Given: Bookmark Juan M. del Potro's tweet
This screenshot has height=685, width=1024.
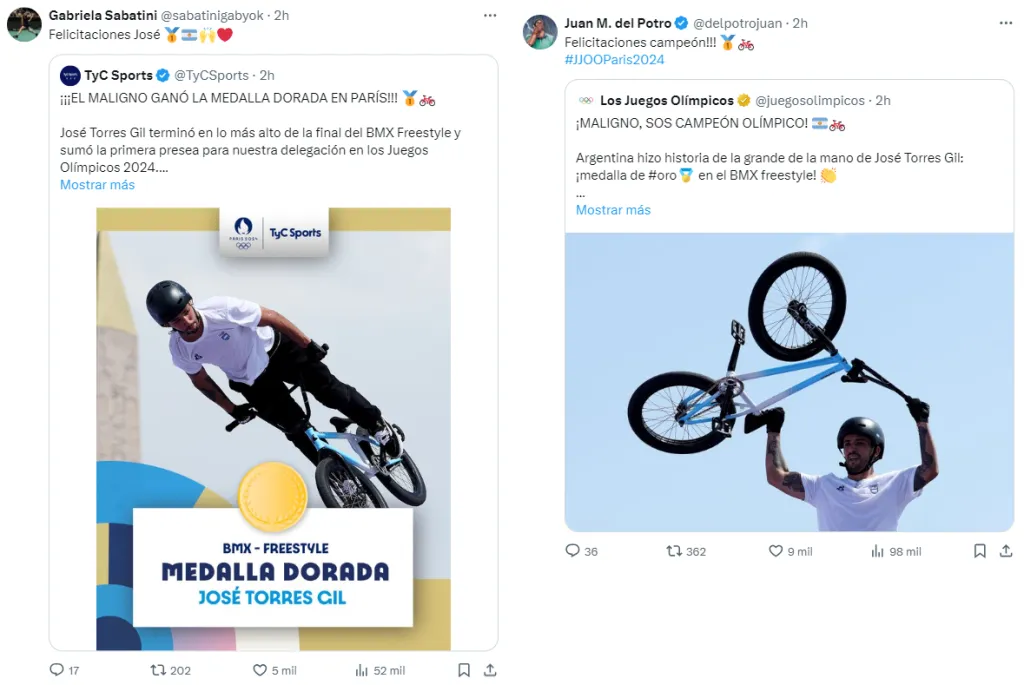Looking at the screenshot, I should (980, 551).
